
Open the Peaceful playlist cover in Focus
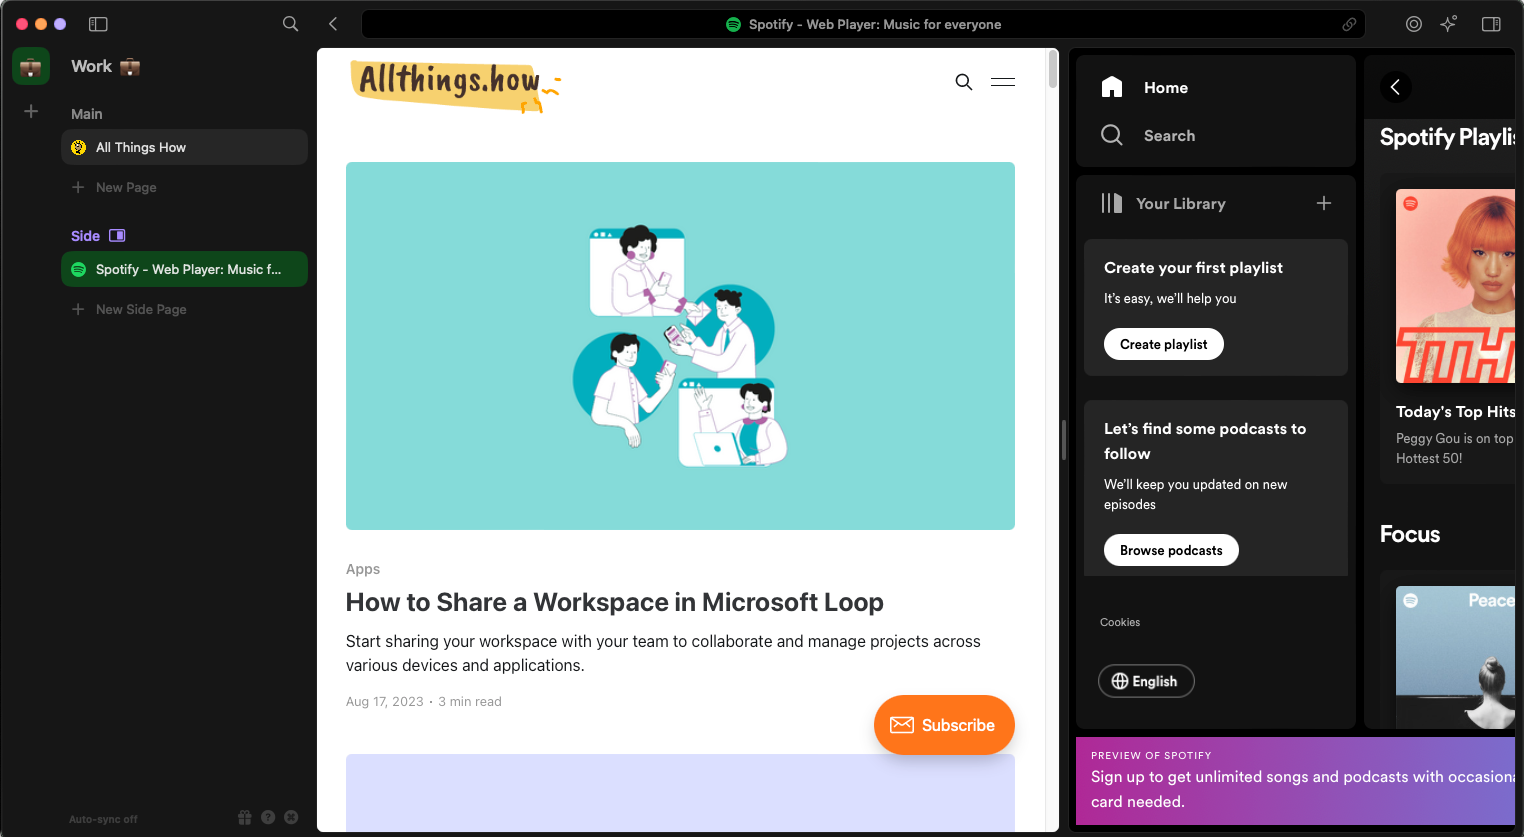click(1456, 657)
